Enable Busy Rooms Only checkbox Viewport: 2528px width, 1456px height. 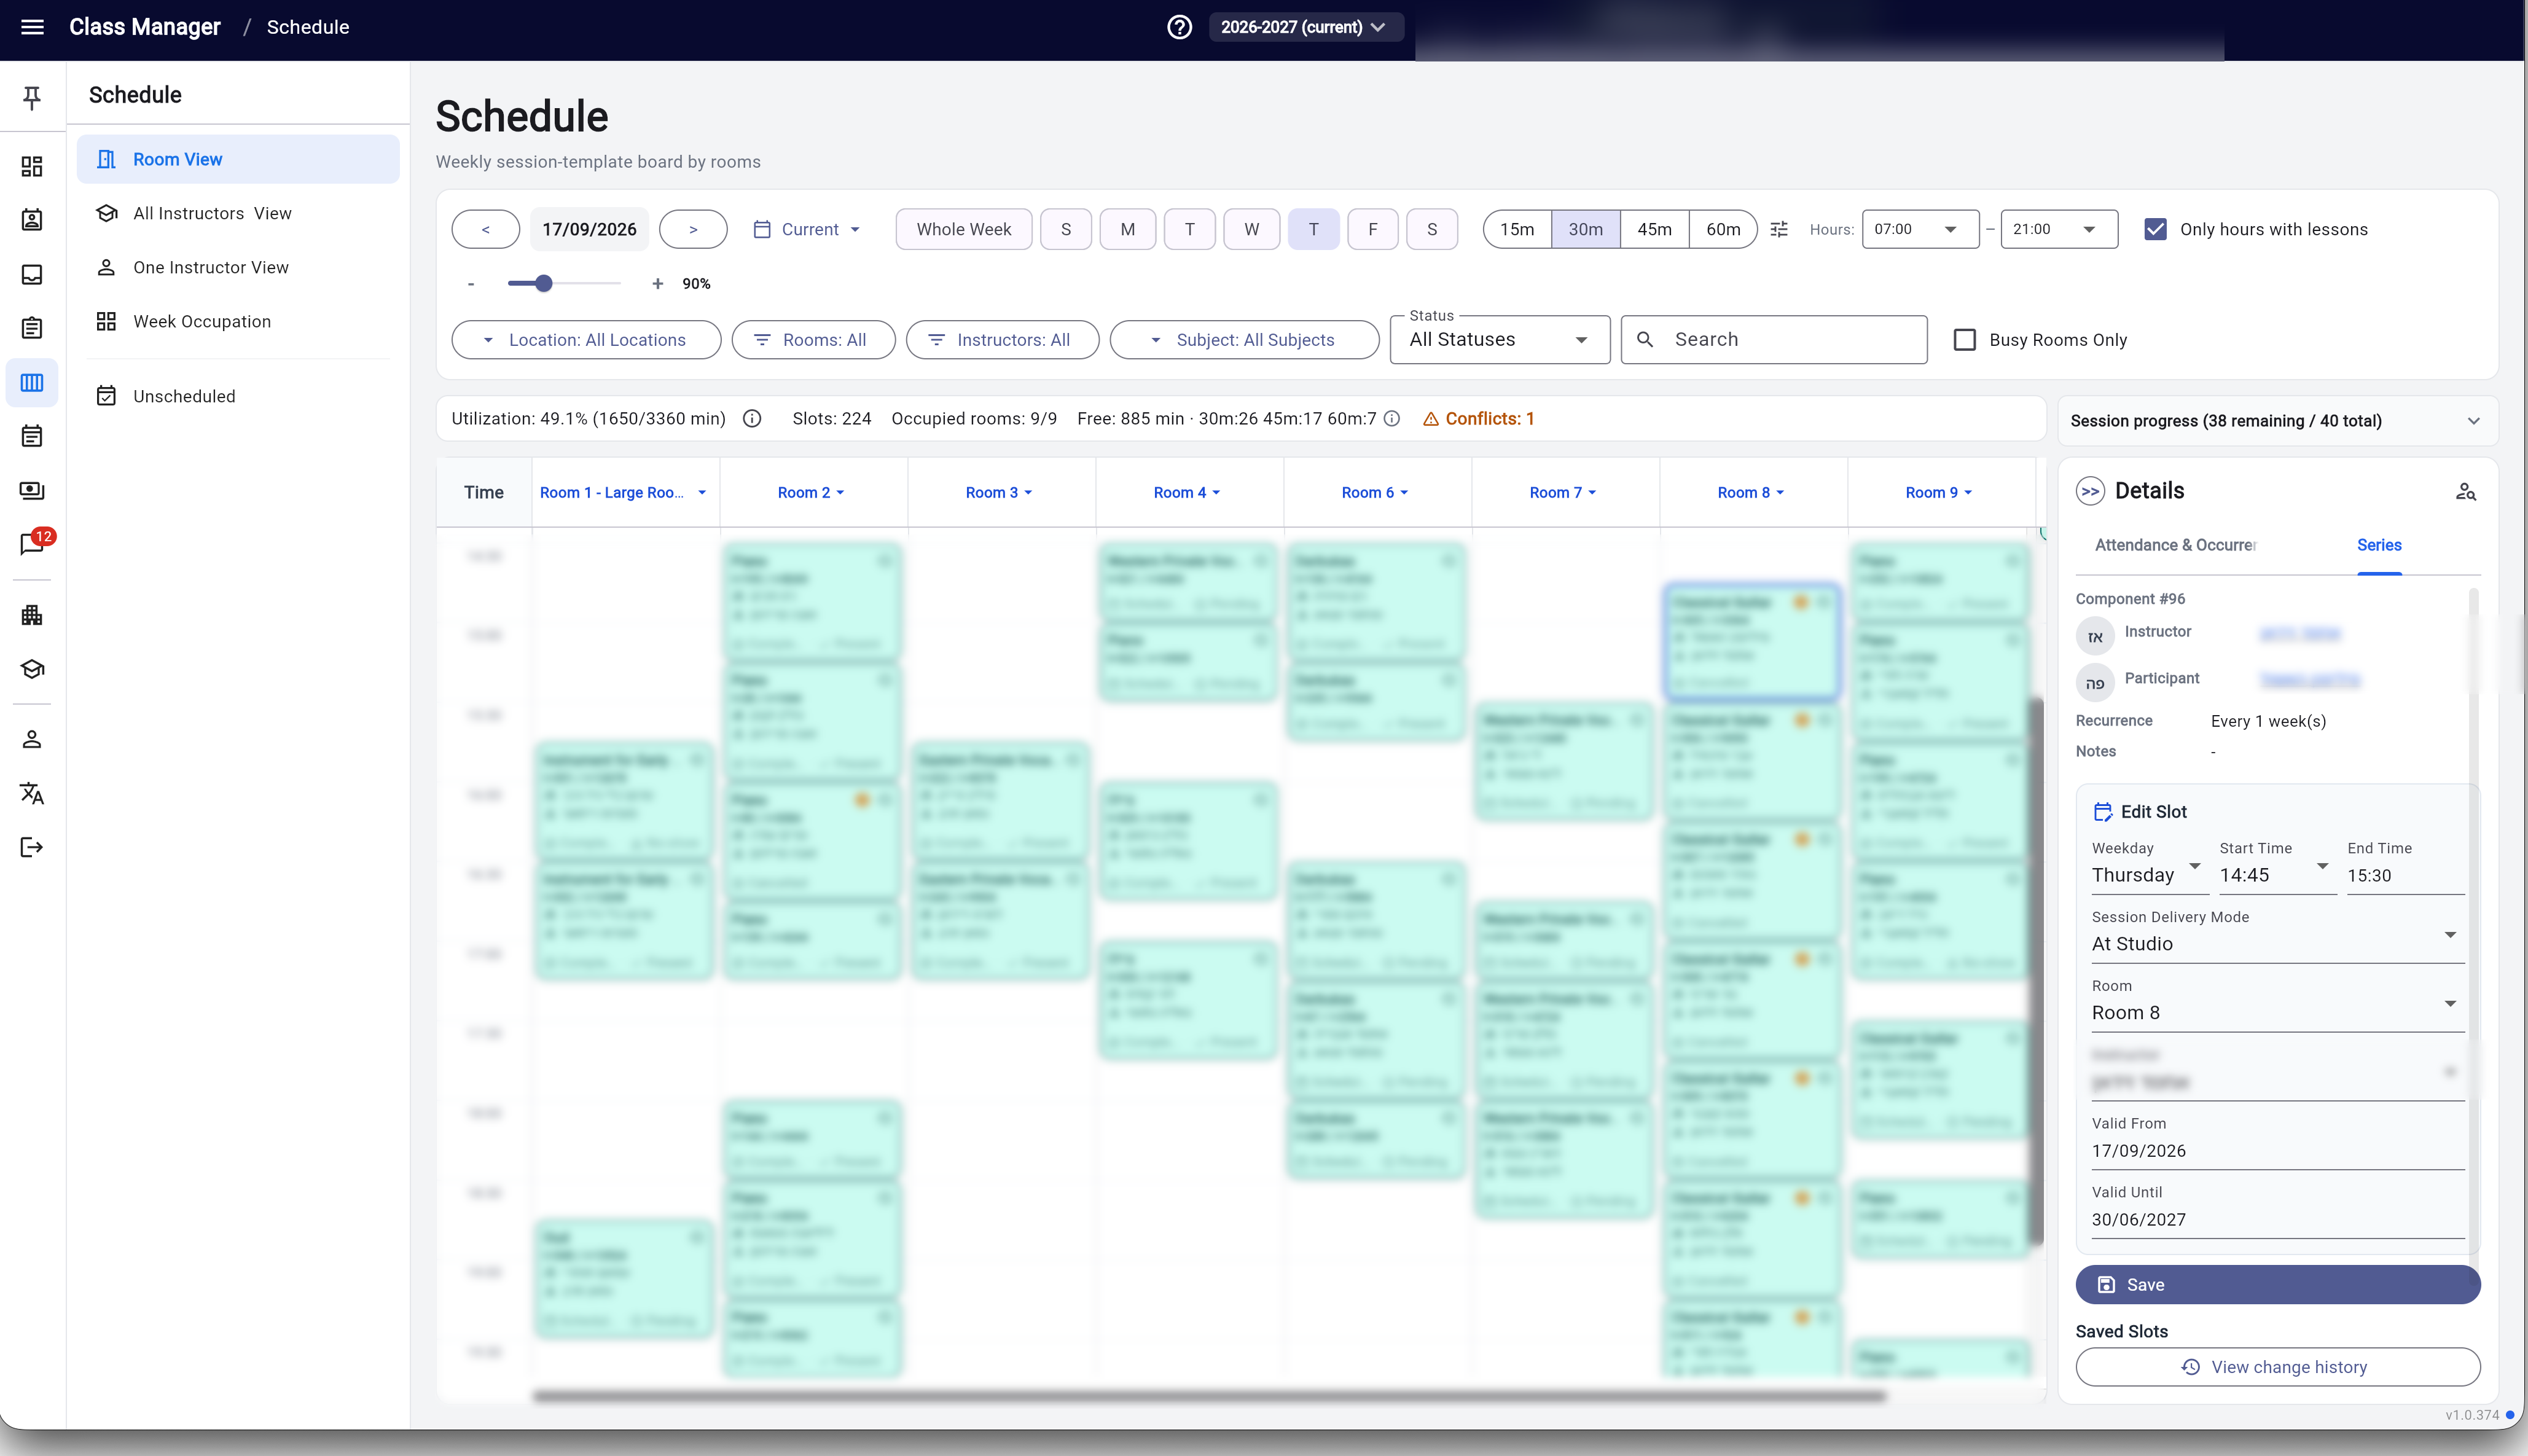(1964, 340)
